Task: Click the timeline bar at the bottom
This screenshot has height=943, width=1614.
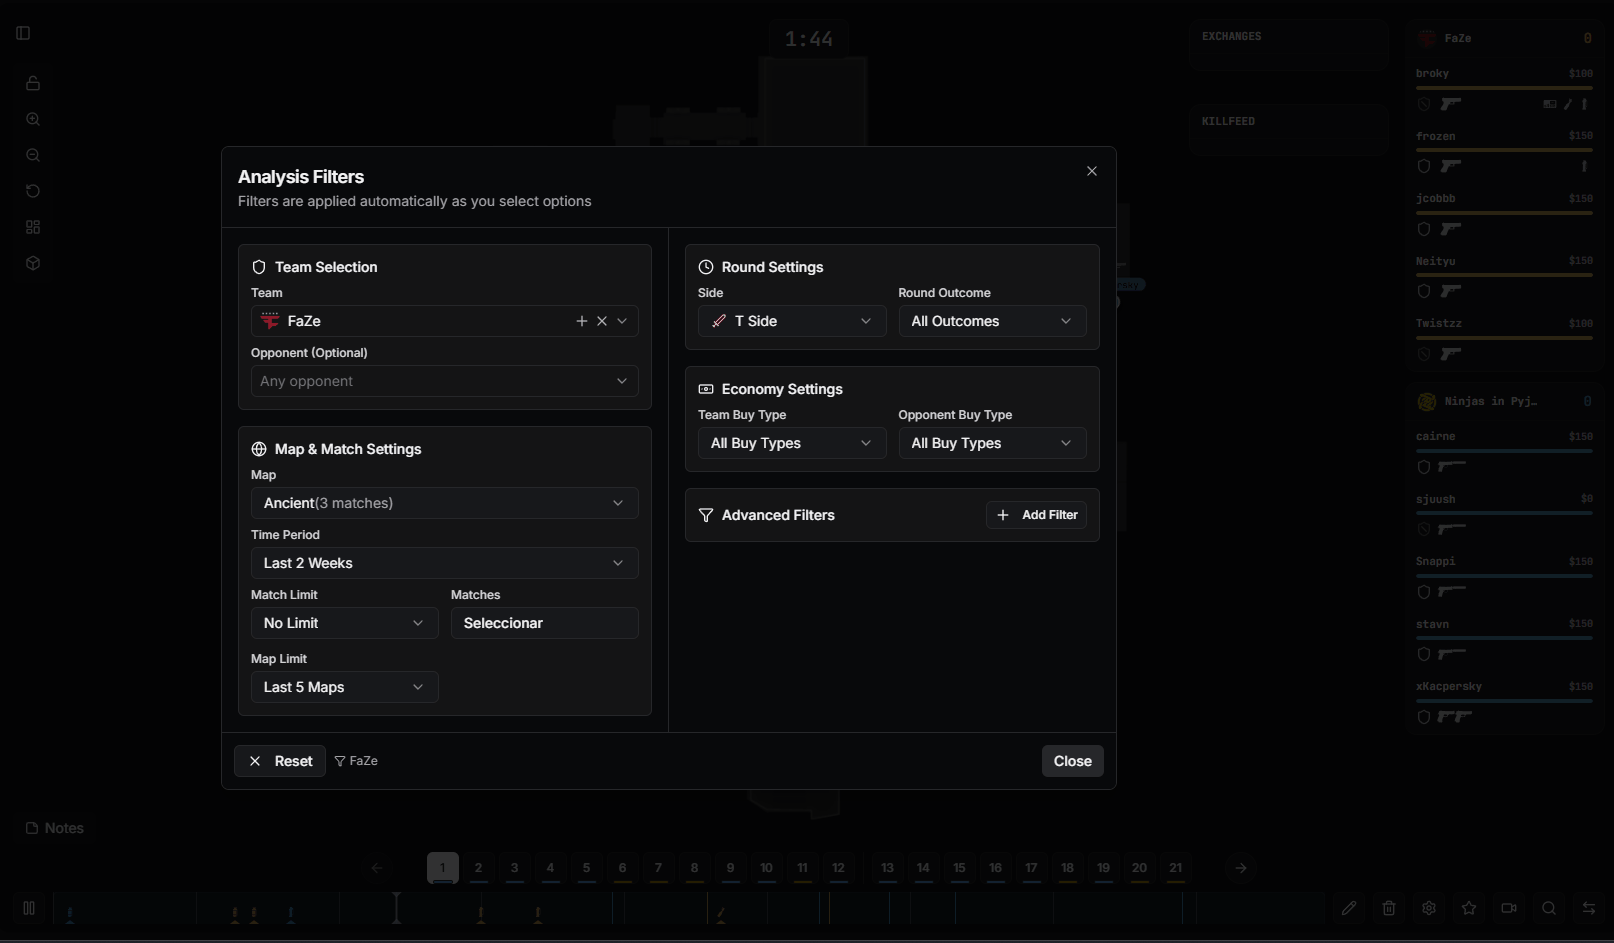Action: click(690, 908)
